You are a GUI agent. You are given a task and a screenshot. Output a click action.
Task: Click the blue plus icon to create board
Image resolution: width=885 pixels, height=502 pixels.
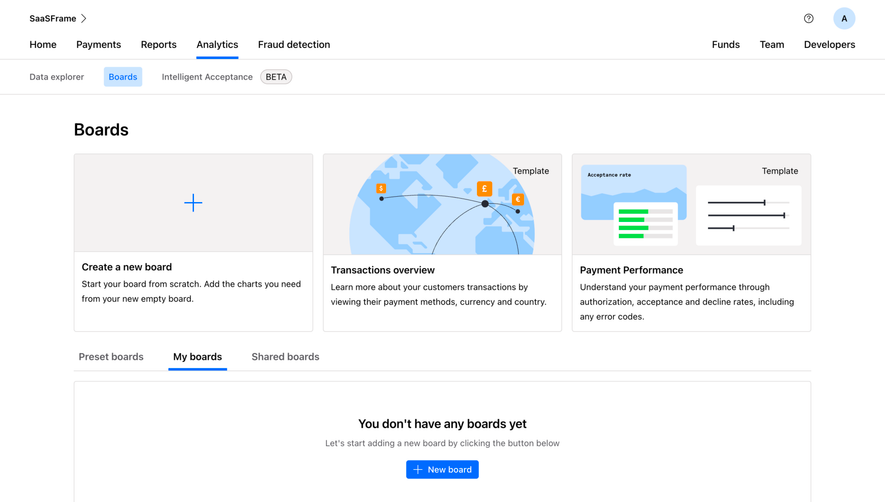[193, 203]
